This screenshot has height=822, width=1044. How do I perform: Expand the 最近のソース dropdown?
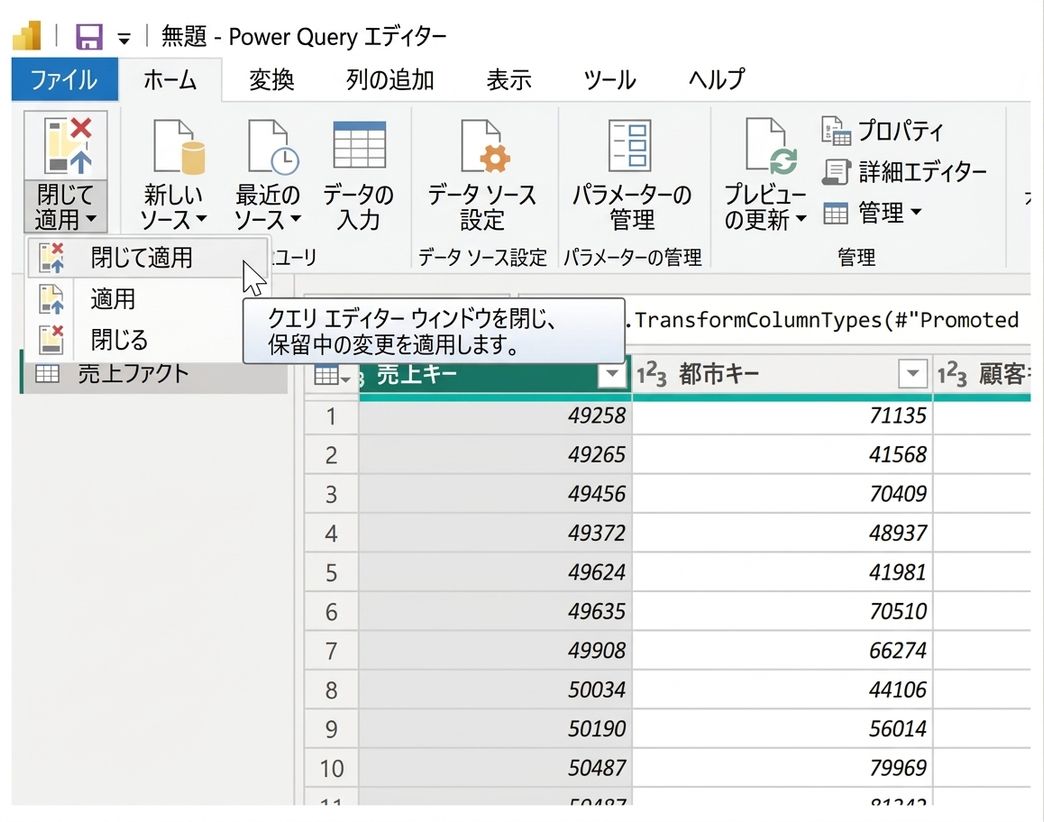tap(296, 218)
